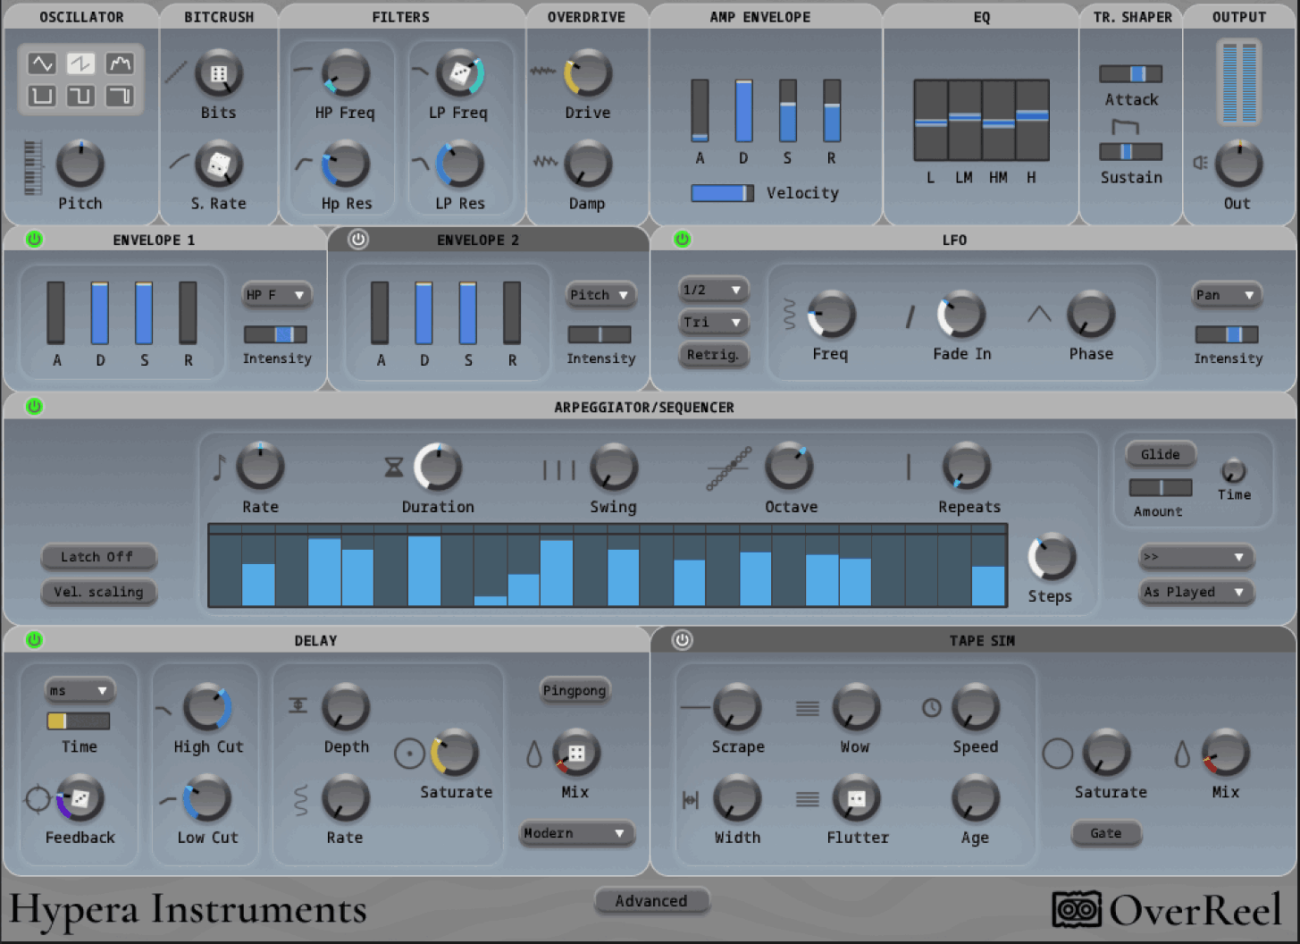Expand the As Played order dropdown

click(x=1196, y=592)
